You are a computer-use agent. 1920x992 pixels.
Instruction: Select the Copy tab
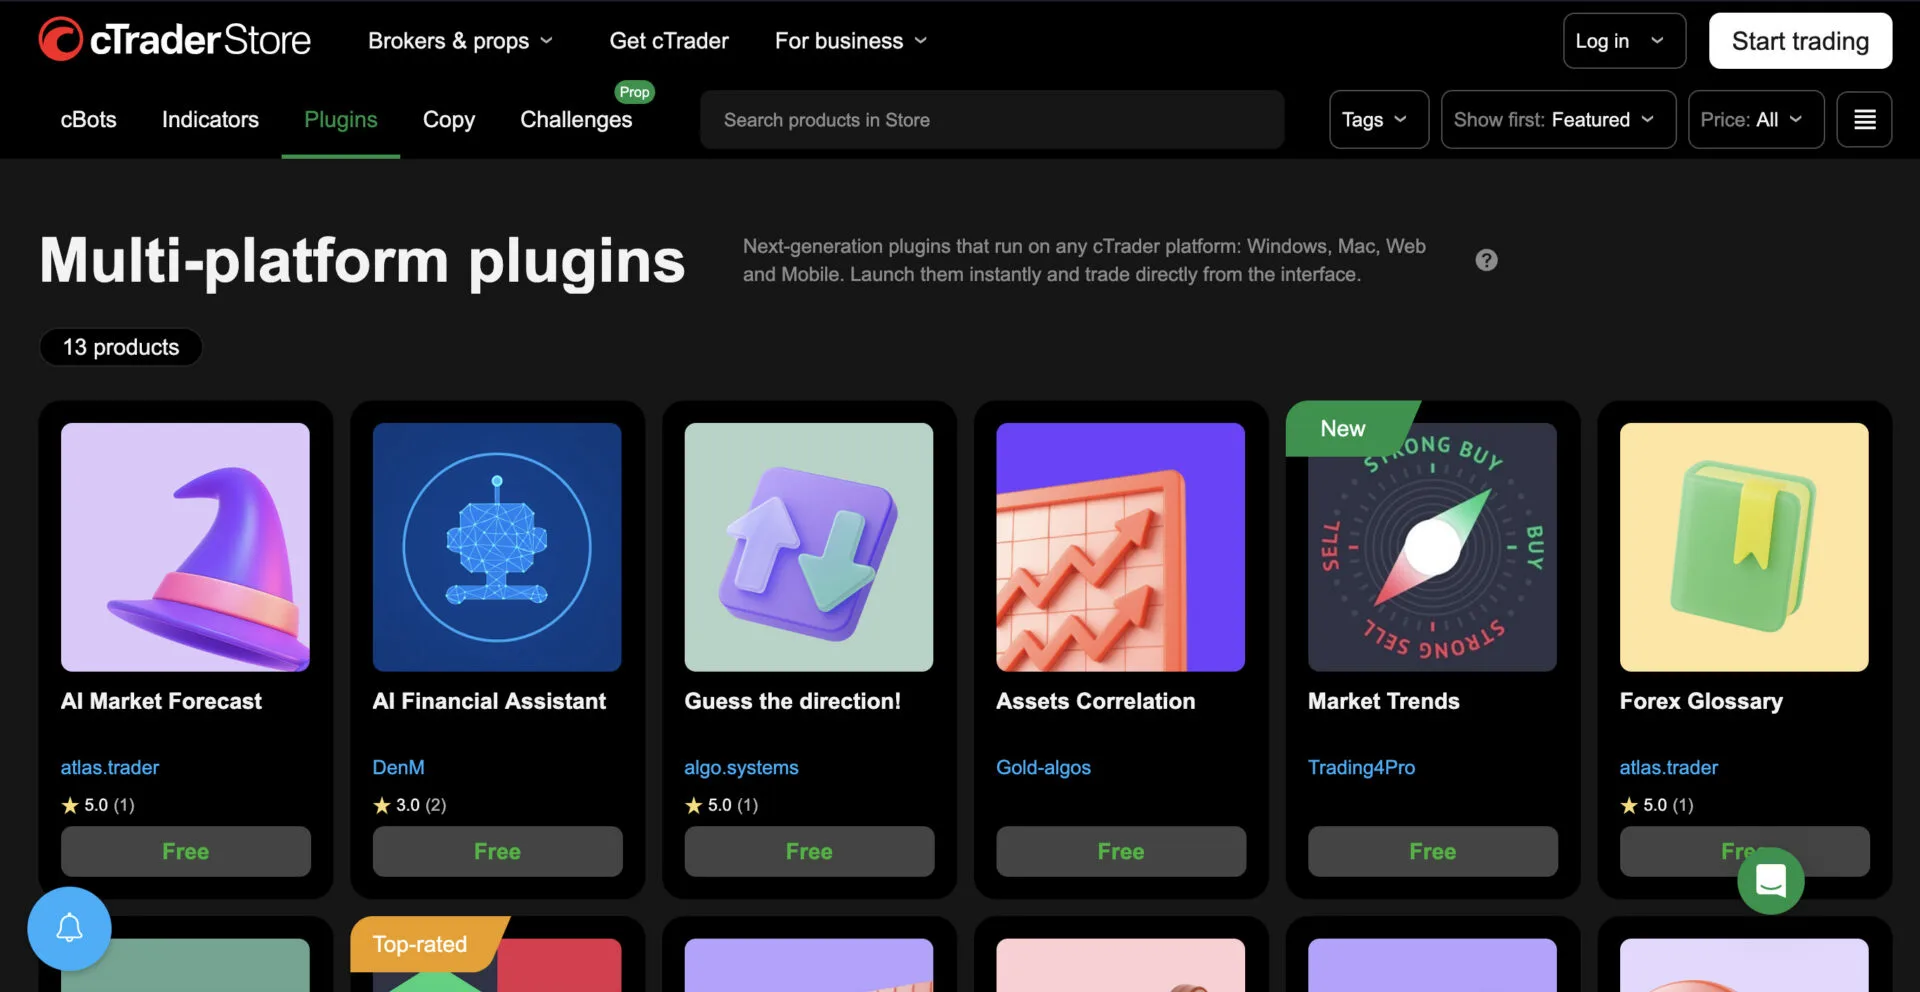pyautogui.click(x=448, y=119)
